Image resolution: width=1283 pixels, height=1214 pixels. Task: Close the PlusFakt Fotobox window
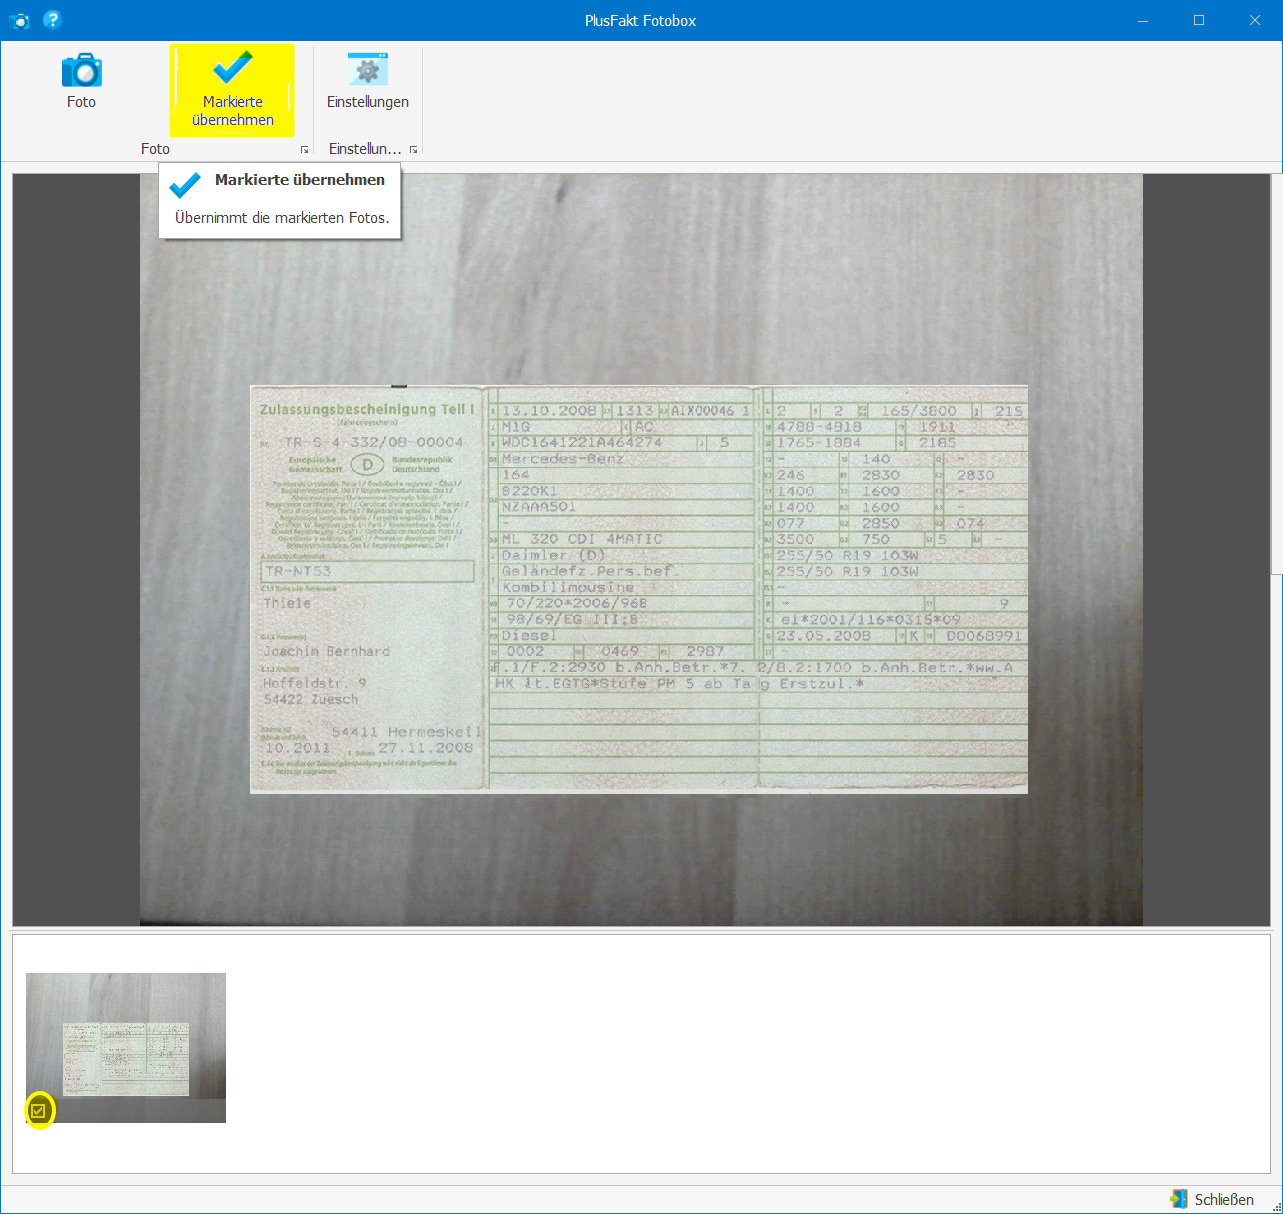click(1255, 20)
